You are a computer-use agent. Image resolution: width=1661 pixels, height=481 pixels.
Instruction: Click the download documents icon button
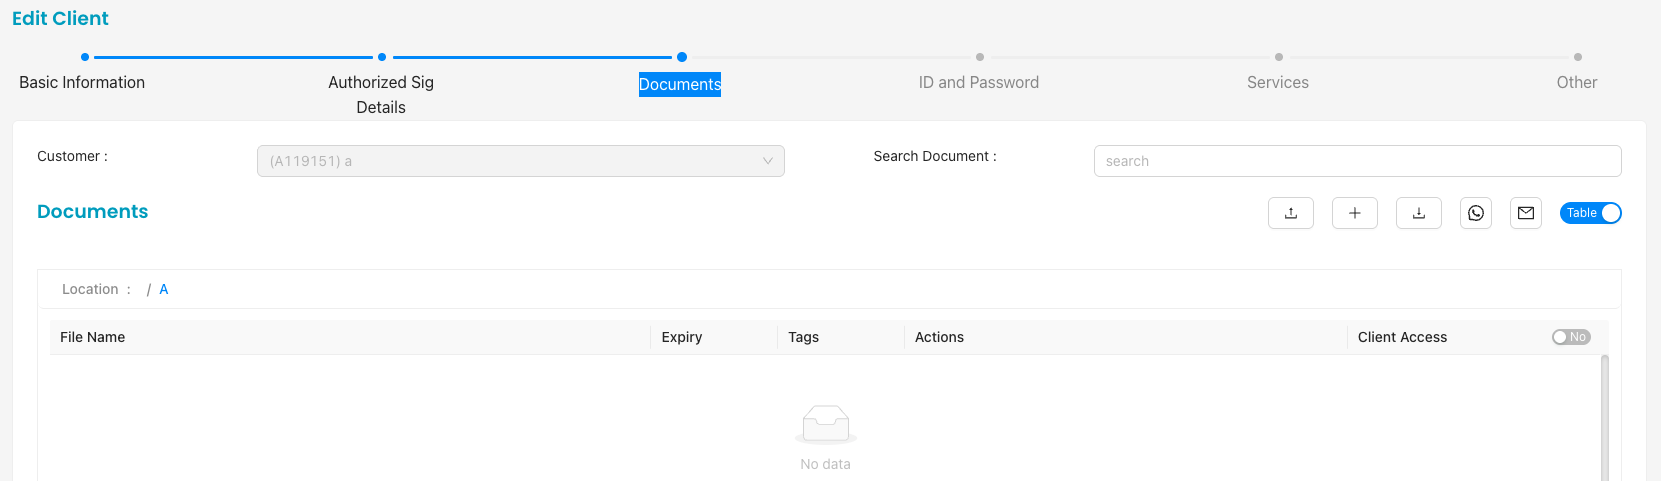[x=1419, y=213]
